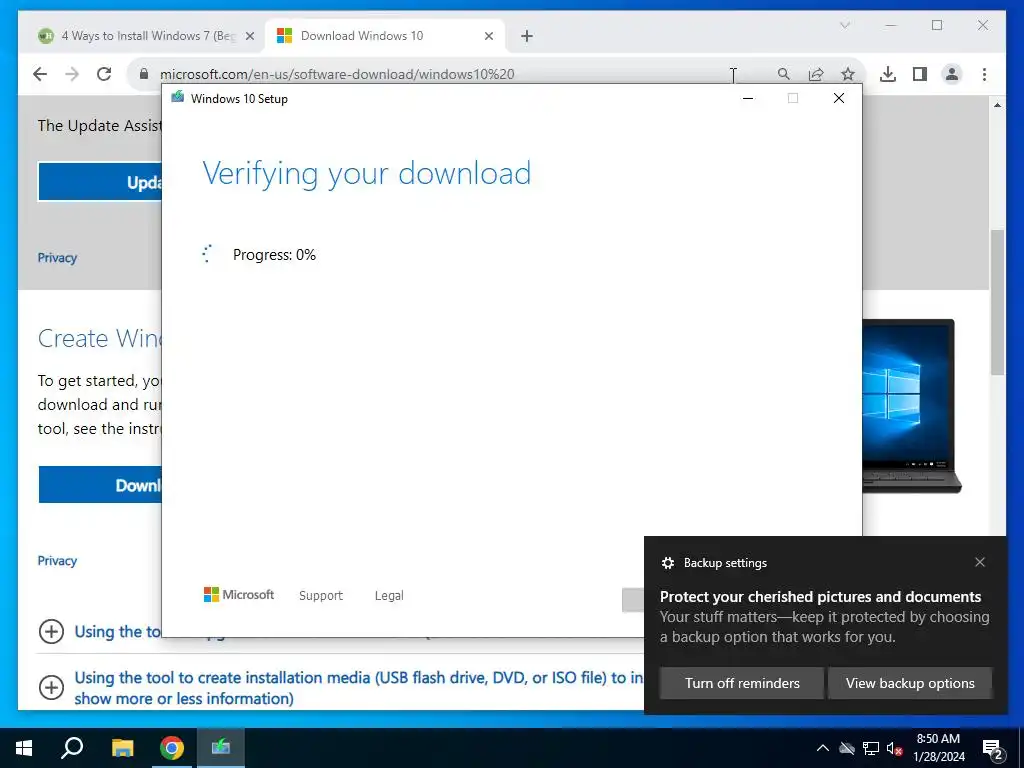Screen dimensions: 1024x768
Task: Minimize the Windows 10 Setup window
Action: pos(748,98)
